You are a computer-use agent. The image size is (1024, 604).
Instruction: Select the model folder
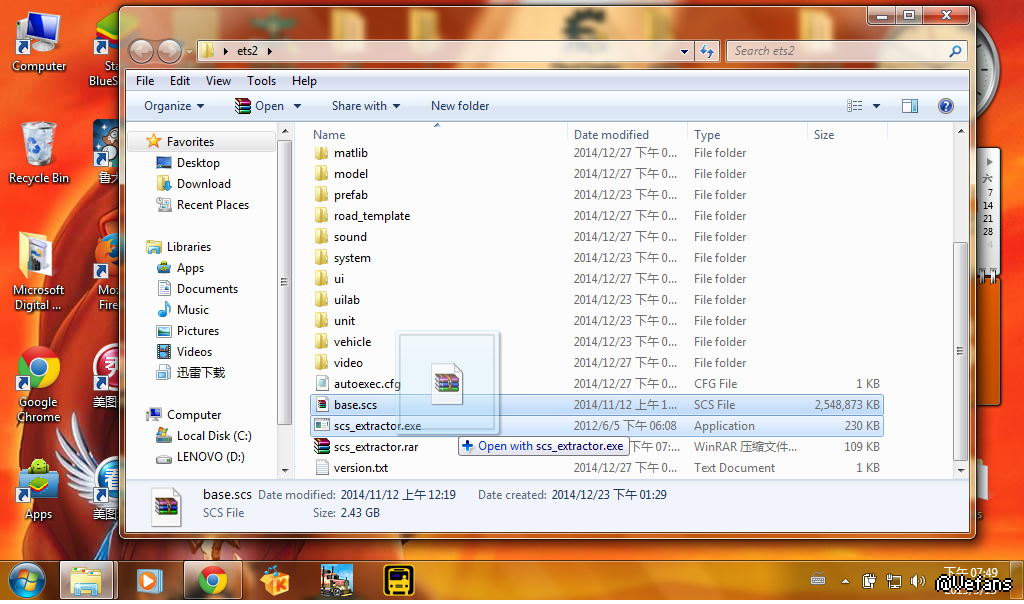click(x=351, y=174)
